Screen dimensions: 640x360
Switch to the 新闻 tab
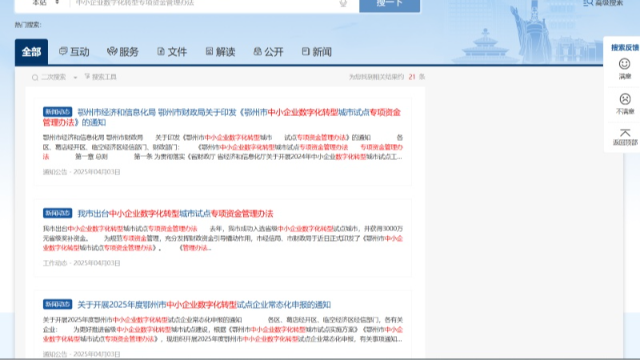pos(317,52)
